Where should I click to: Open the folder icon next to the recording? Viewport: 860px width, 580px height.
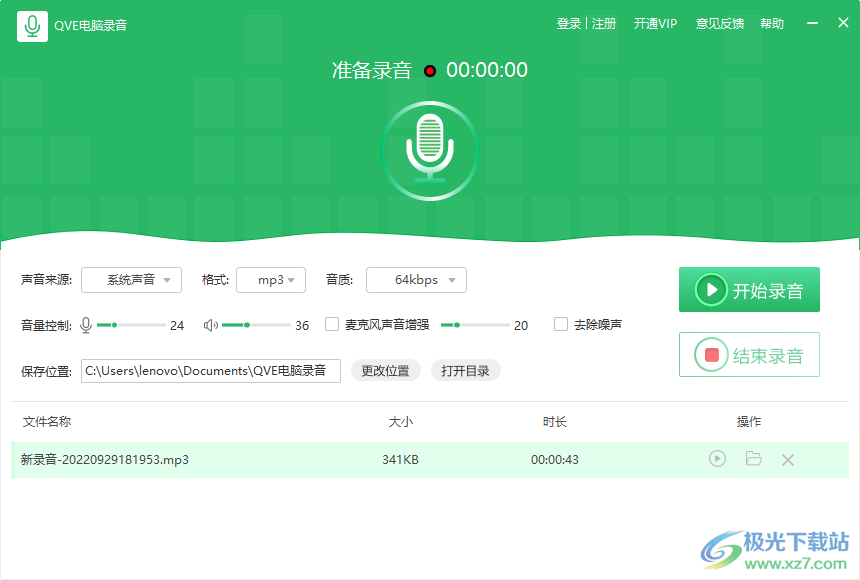point(753,459)
